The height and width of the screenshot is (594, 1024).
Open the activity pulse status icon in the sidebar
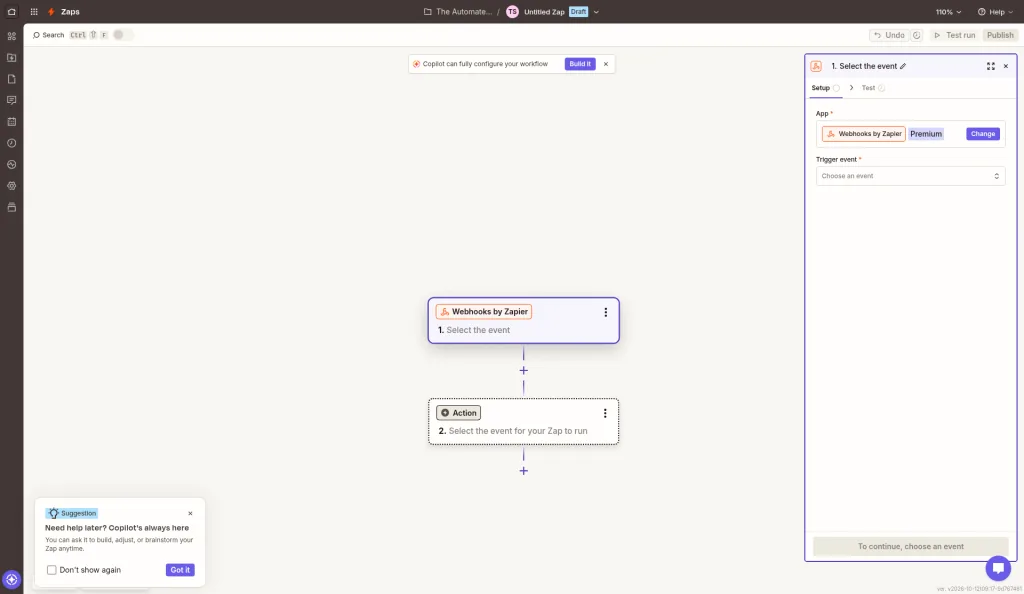[x=11, y=164]
